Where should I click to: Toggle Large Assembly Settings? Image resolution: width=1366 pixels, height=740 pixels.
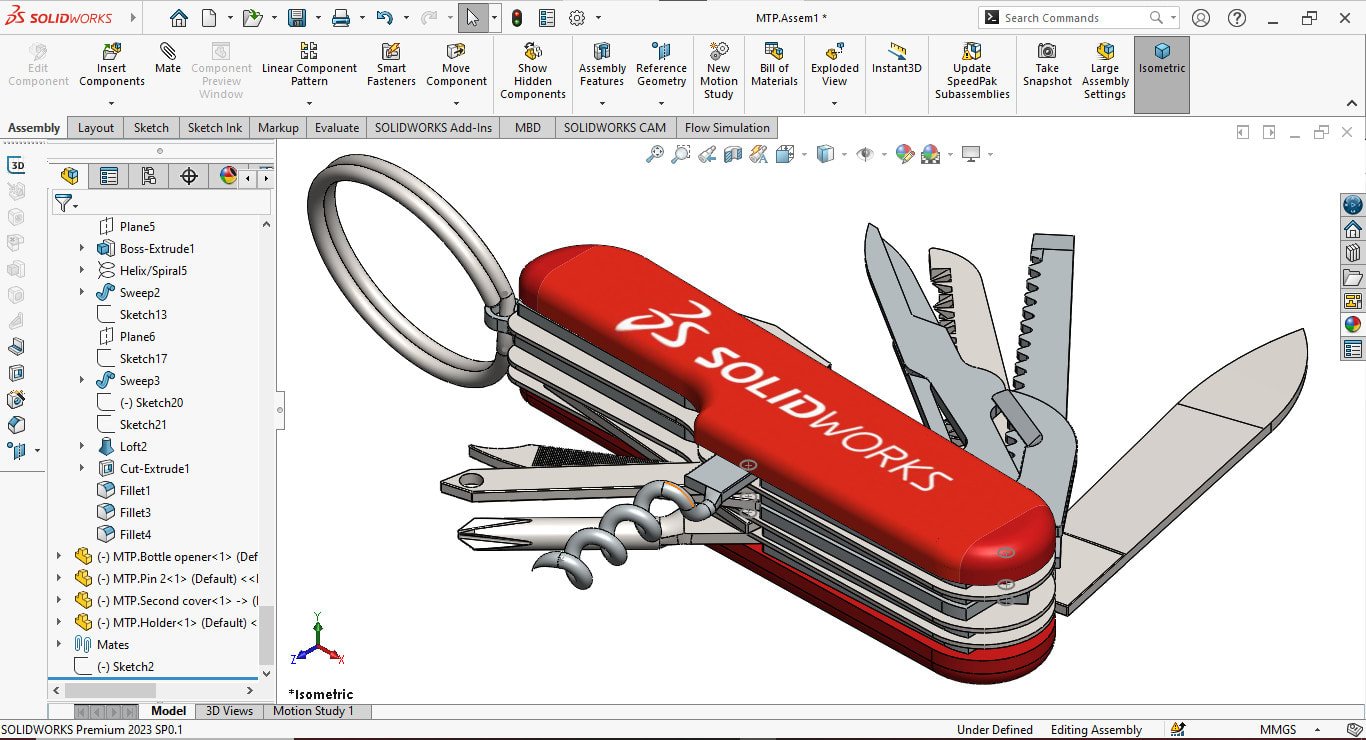point(1105,52)
